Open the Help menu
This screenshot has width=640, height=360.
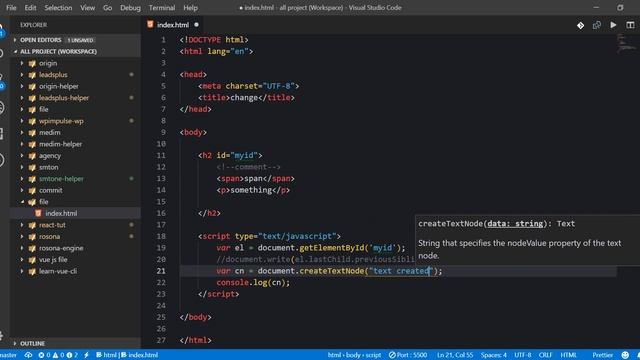[x=190, y=8]
